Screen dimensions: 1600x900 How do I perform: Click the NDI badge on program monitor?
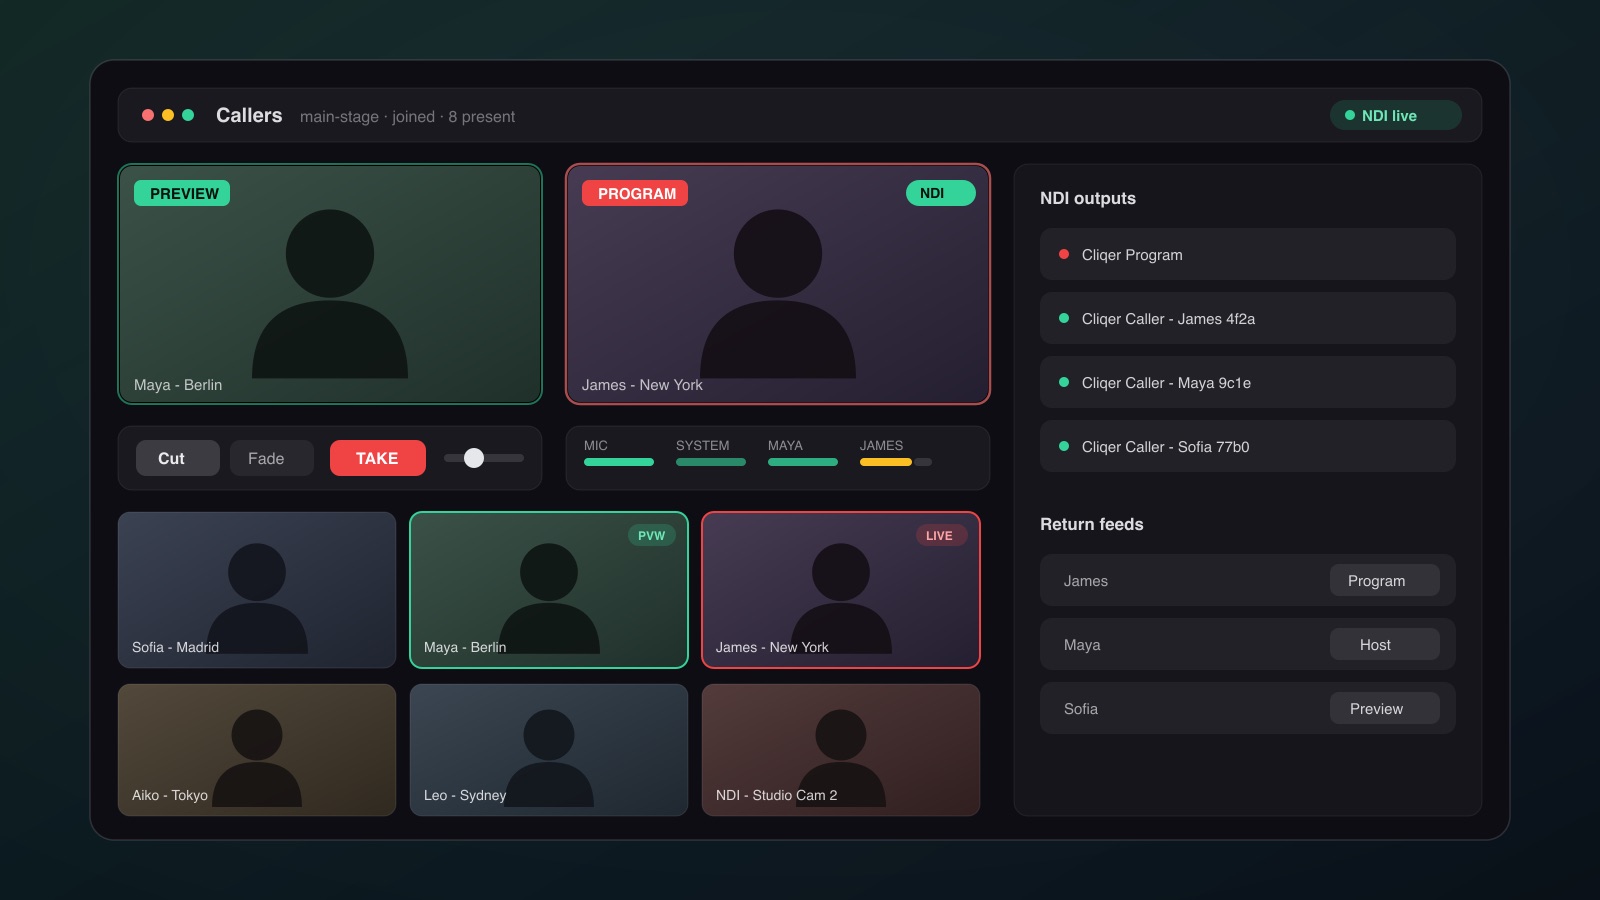(941, 193)
